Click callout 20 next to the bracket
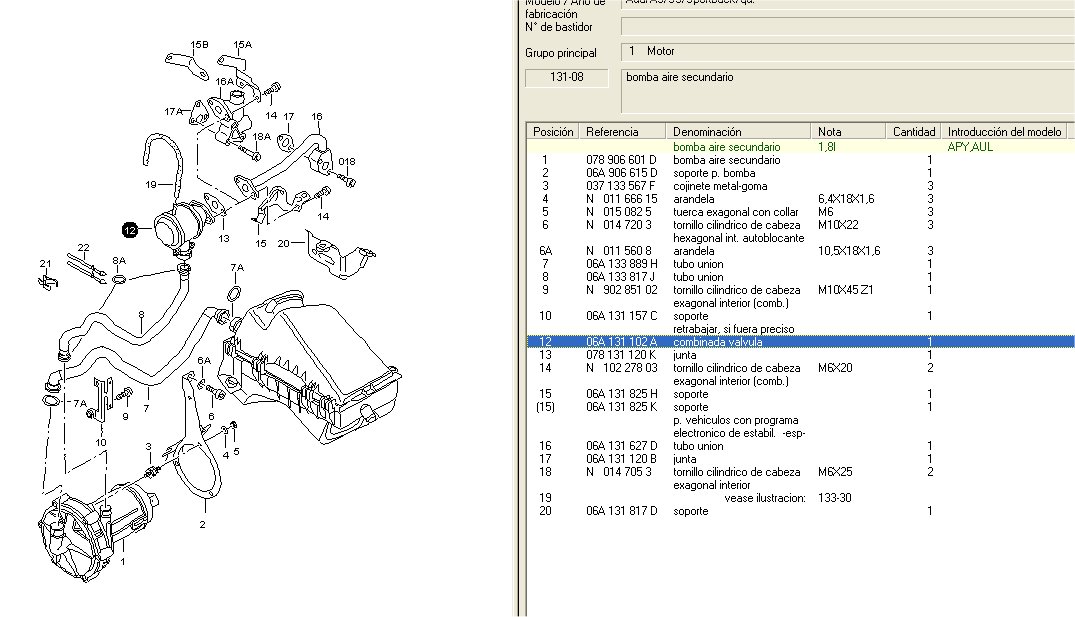This screenshot has width=1075, height=617. tap(283, 243)
